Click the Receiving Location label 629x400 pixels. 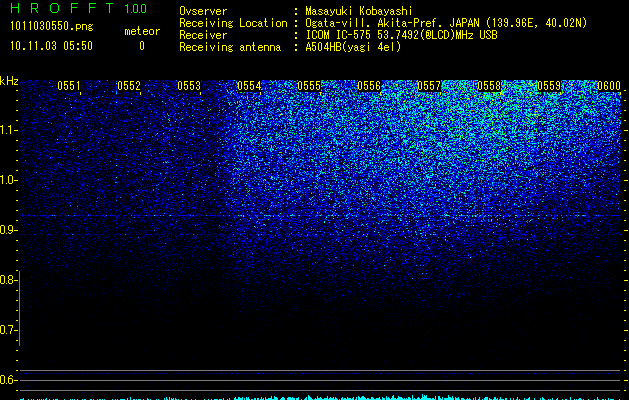tap(233, 23)
